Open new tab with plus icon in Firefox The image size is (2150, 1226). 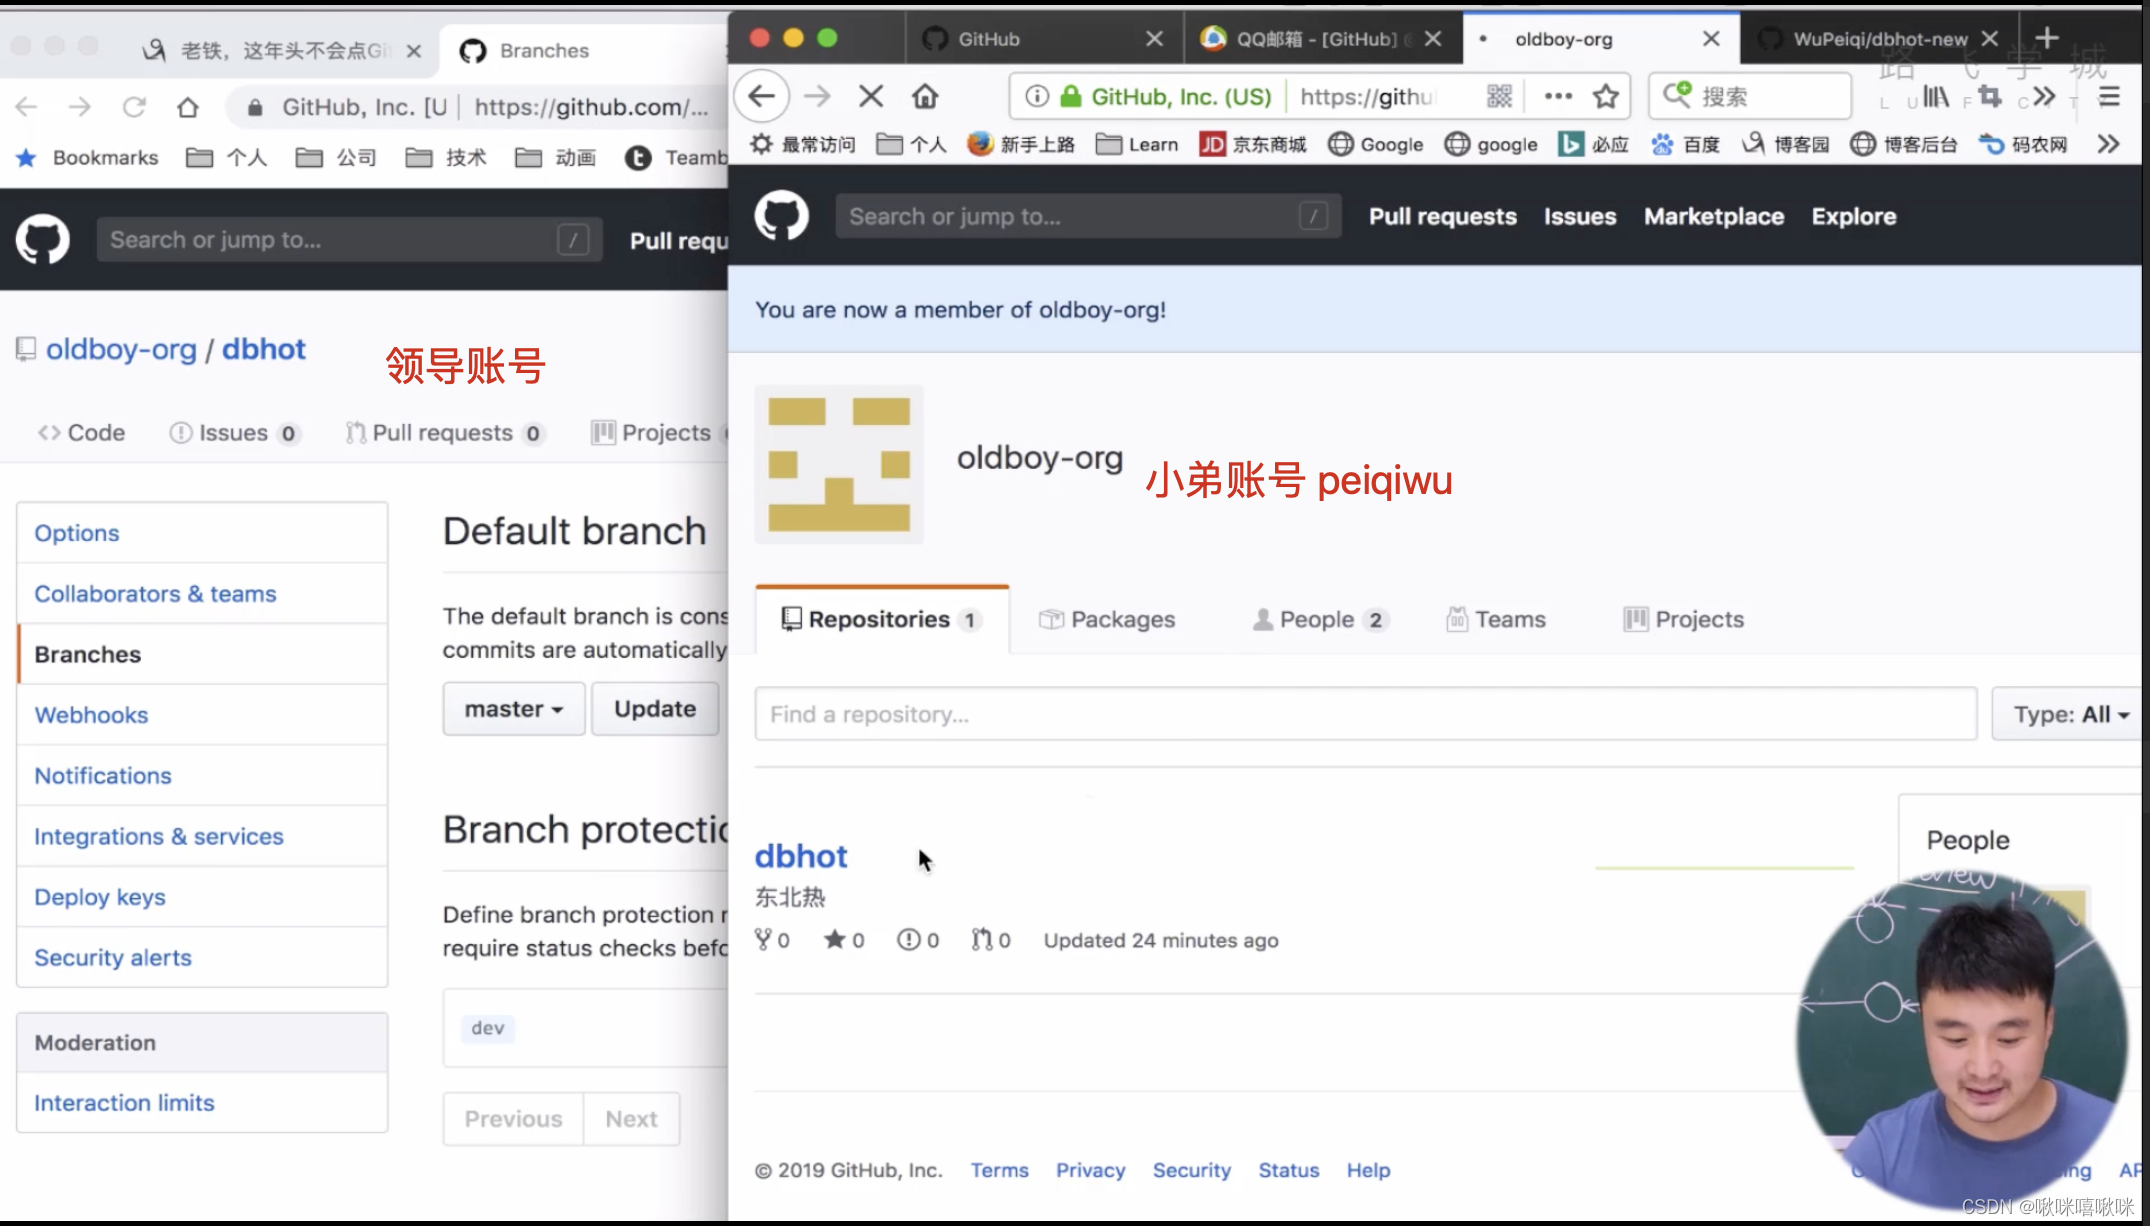[2047, 38]
